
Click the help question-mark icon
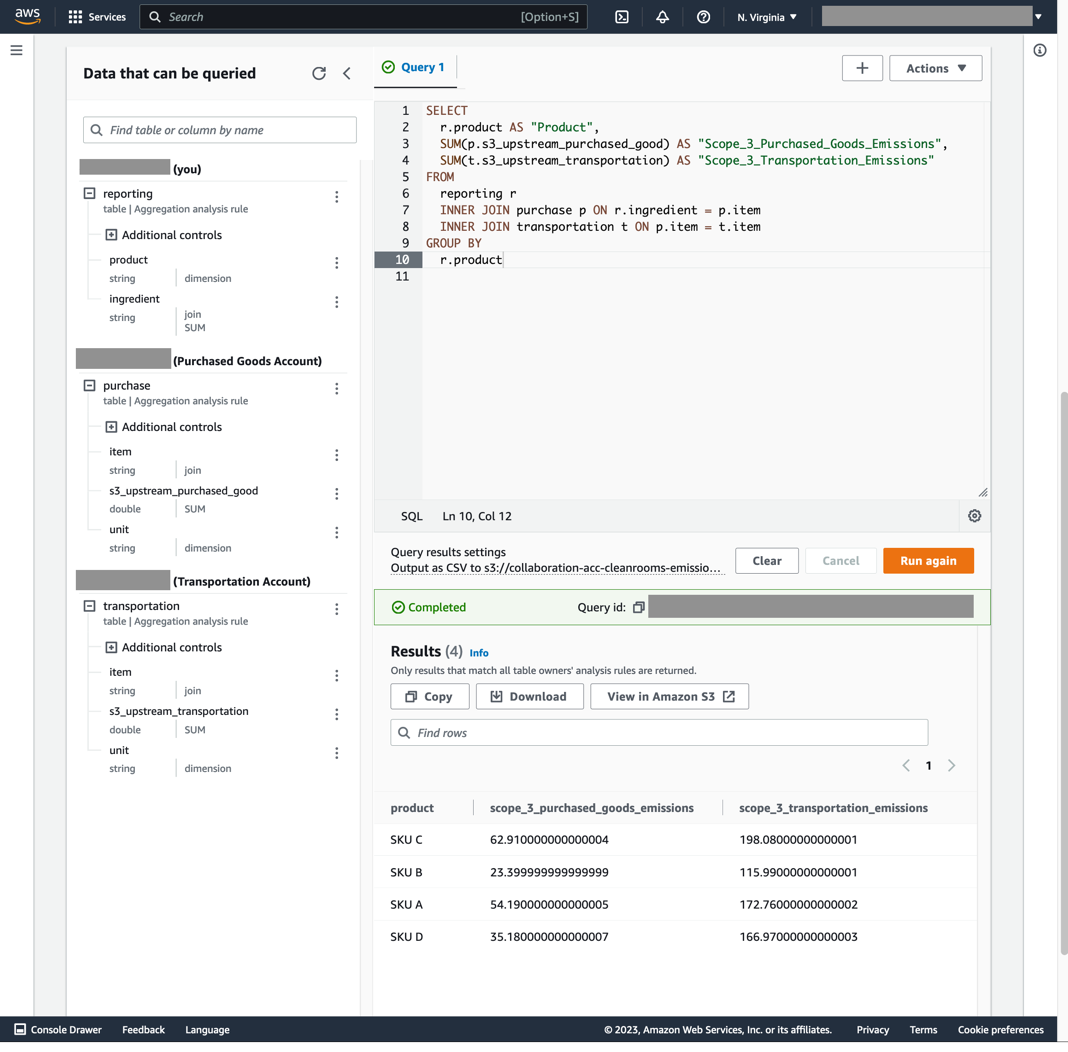coord(702,17)
